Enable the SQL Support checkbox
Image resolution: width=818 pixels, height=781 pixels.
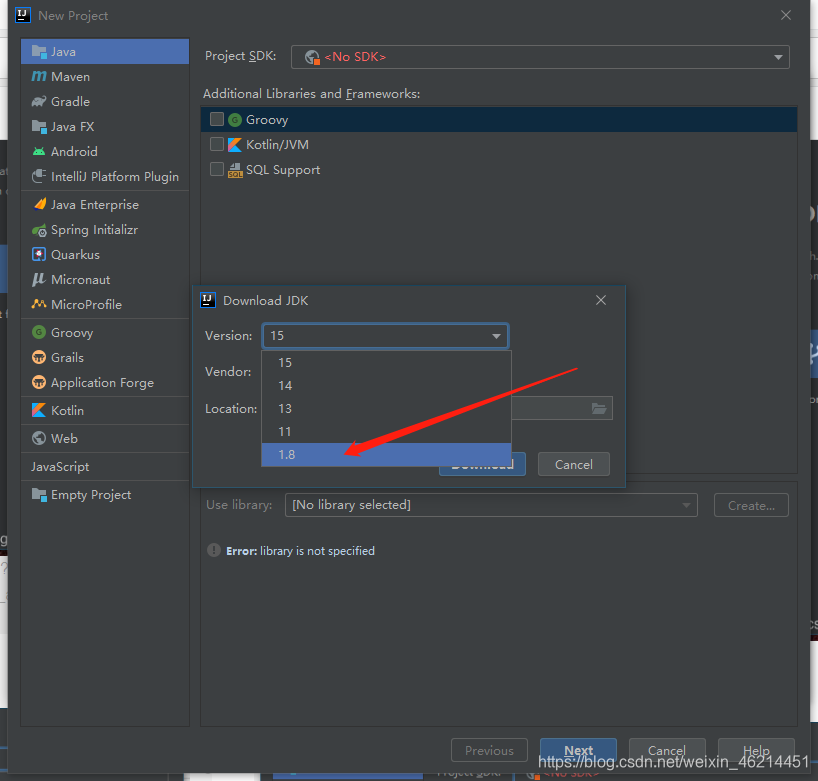tap(216, 169)
